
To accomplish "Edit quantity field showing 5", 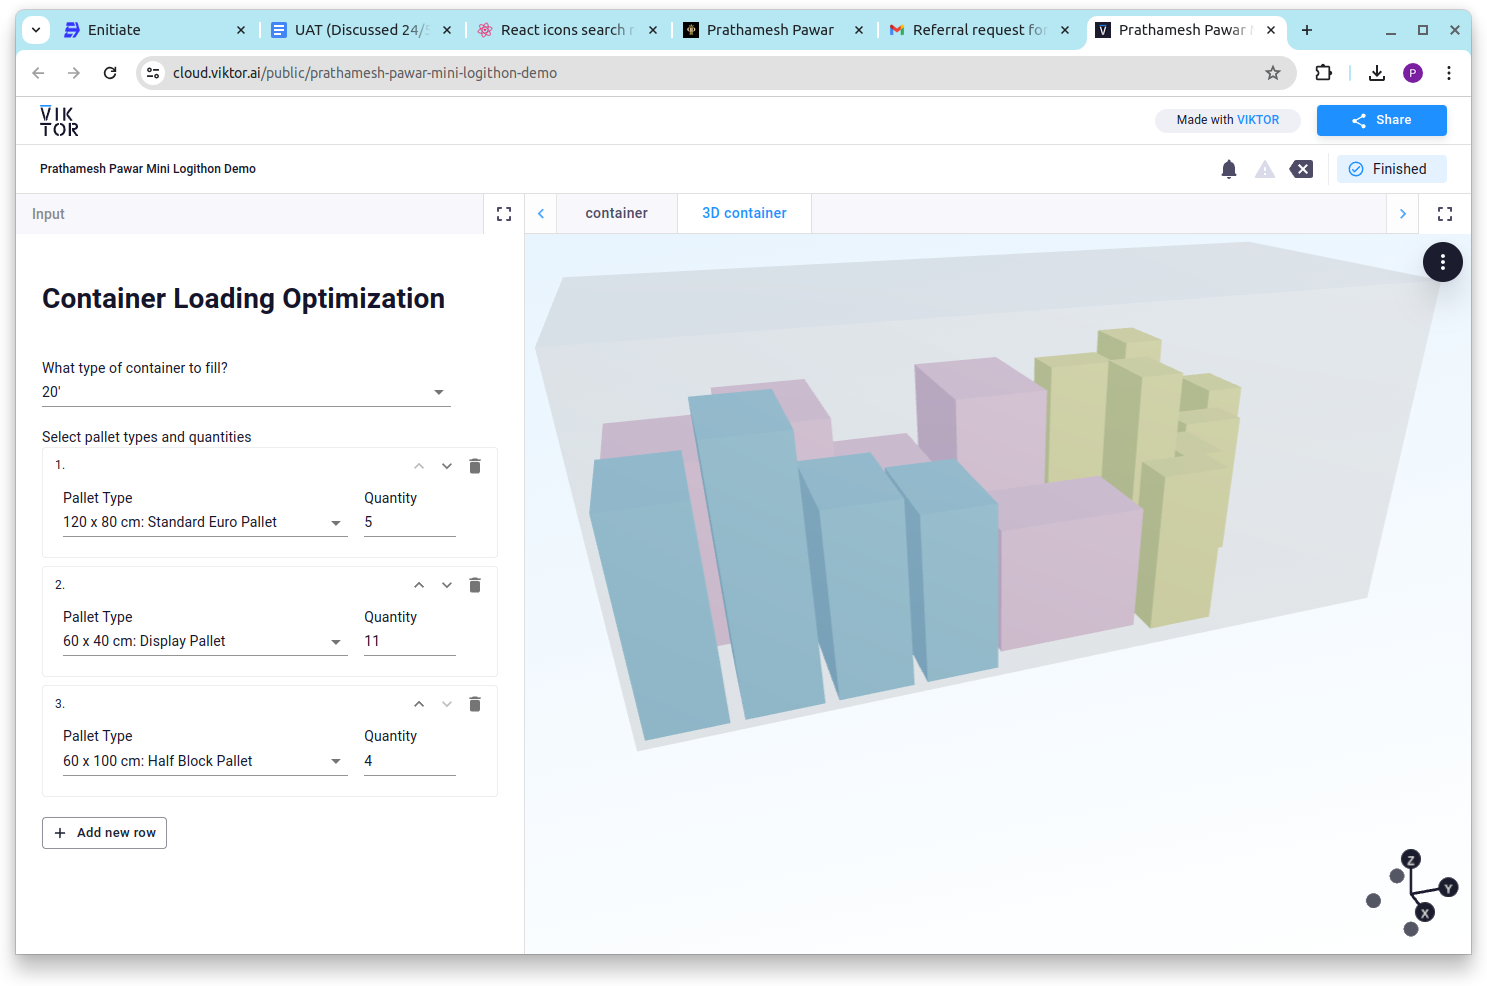I will (x=410, y=522).
